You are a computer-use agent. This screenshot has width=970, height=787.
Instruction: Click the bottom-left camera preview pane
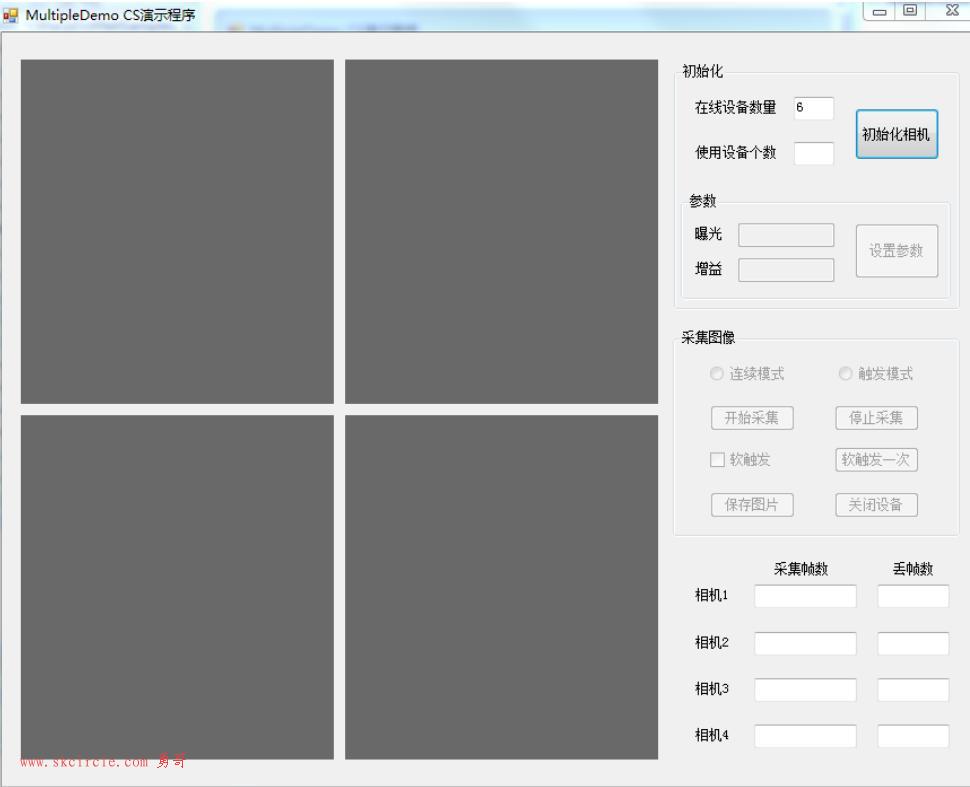pyautogui.click(x=177, y=587)
